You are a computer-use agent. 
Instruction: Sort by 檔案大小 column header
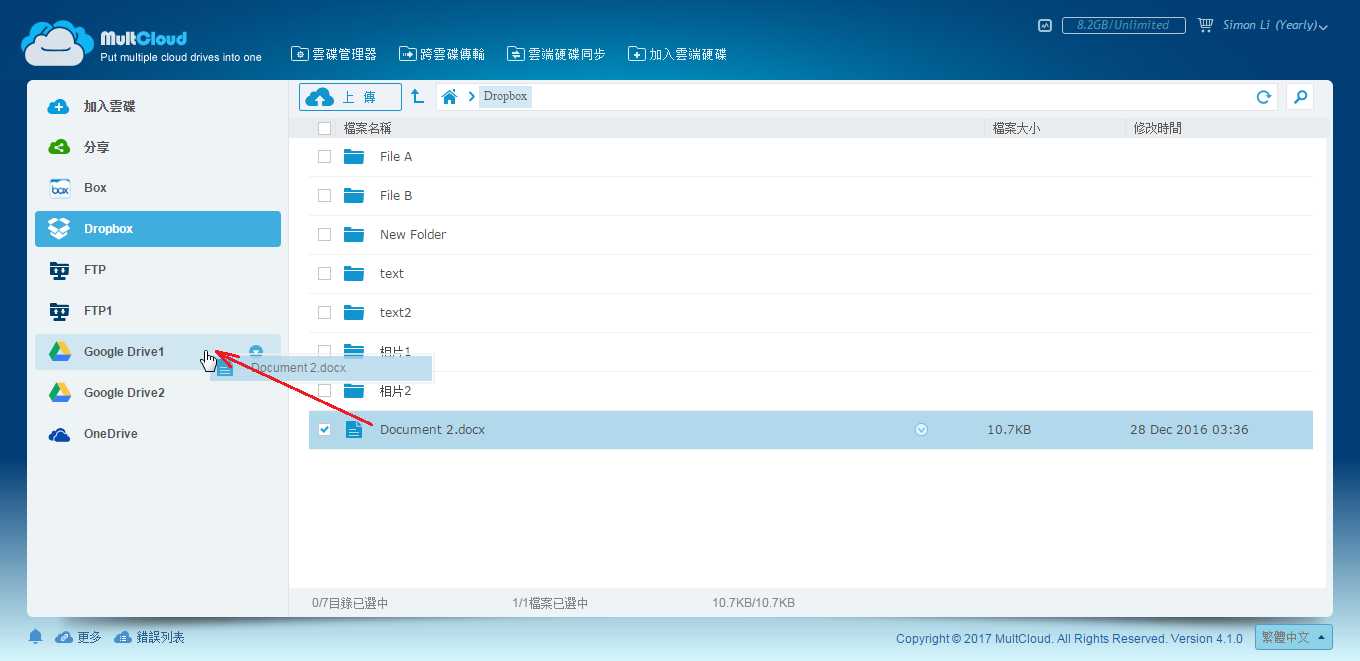click(x=1016, y=128)
